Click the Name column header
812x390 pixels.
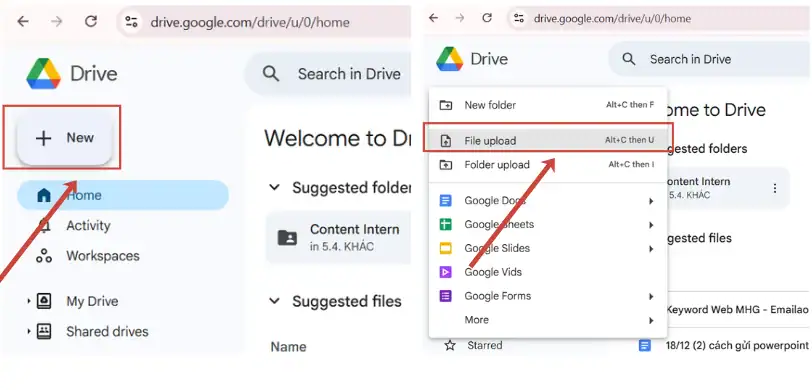coord(288,346)
